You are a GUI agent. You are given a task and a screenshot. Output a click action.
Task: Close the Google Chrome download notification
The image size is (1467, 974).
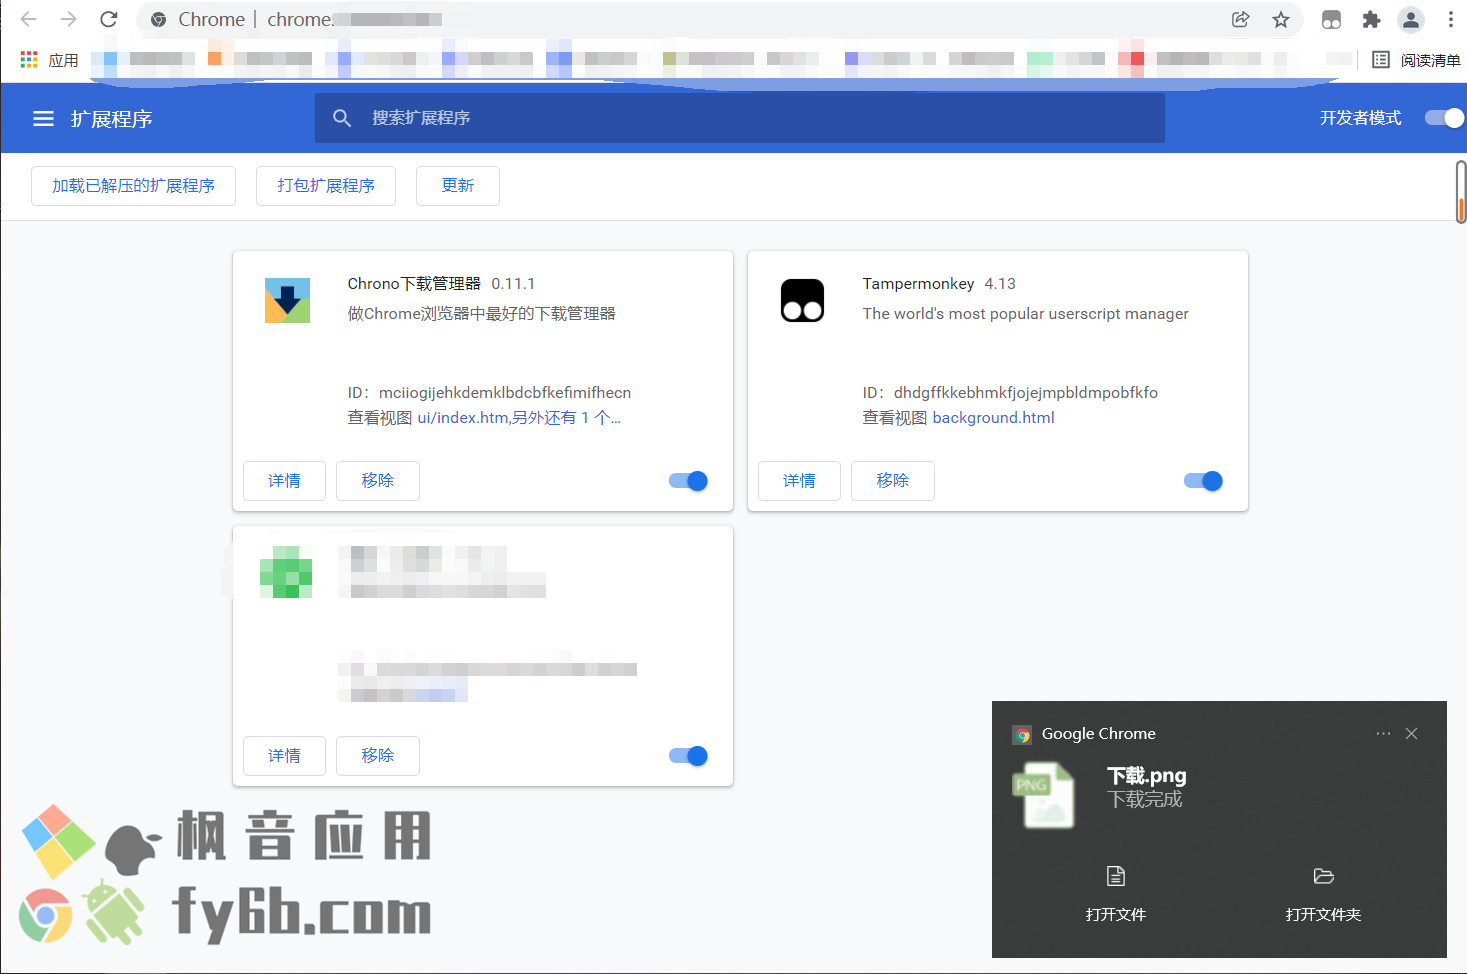[1411, 733]
